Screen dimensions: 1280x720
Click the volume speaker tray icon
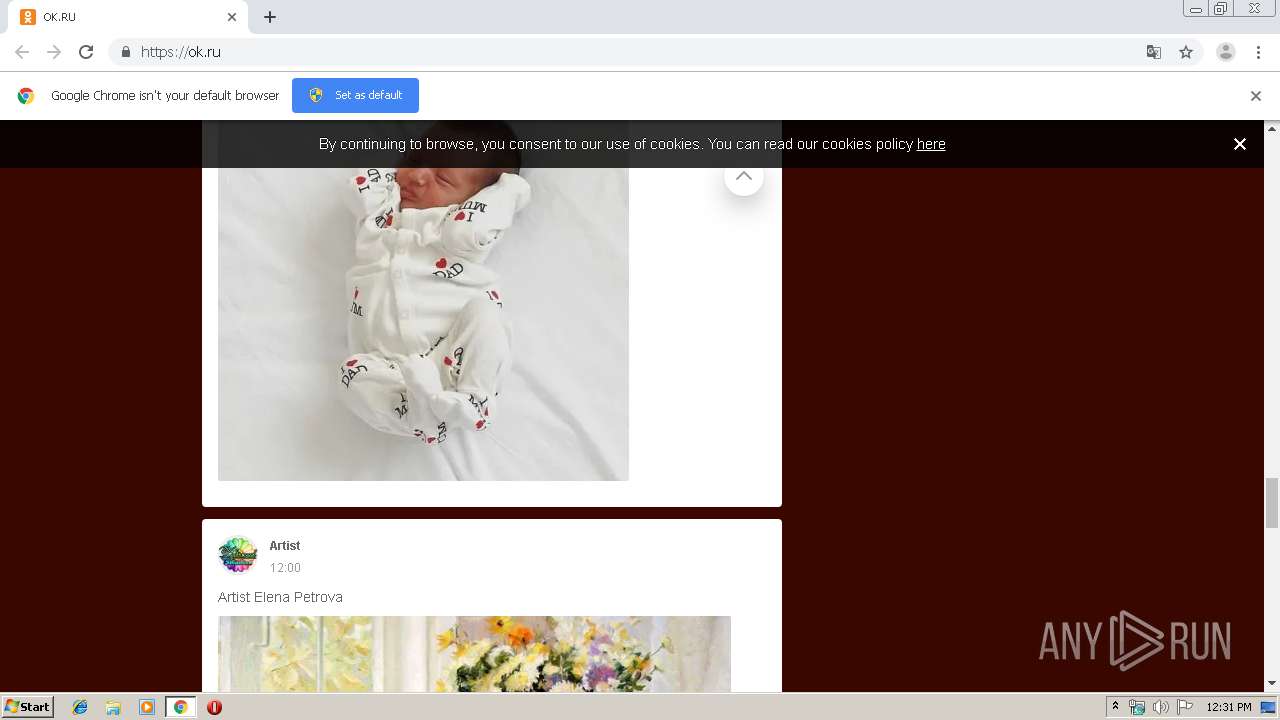(1160, 707)
